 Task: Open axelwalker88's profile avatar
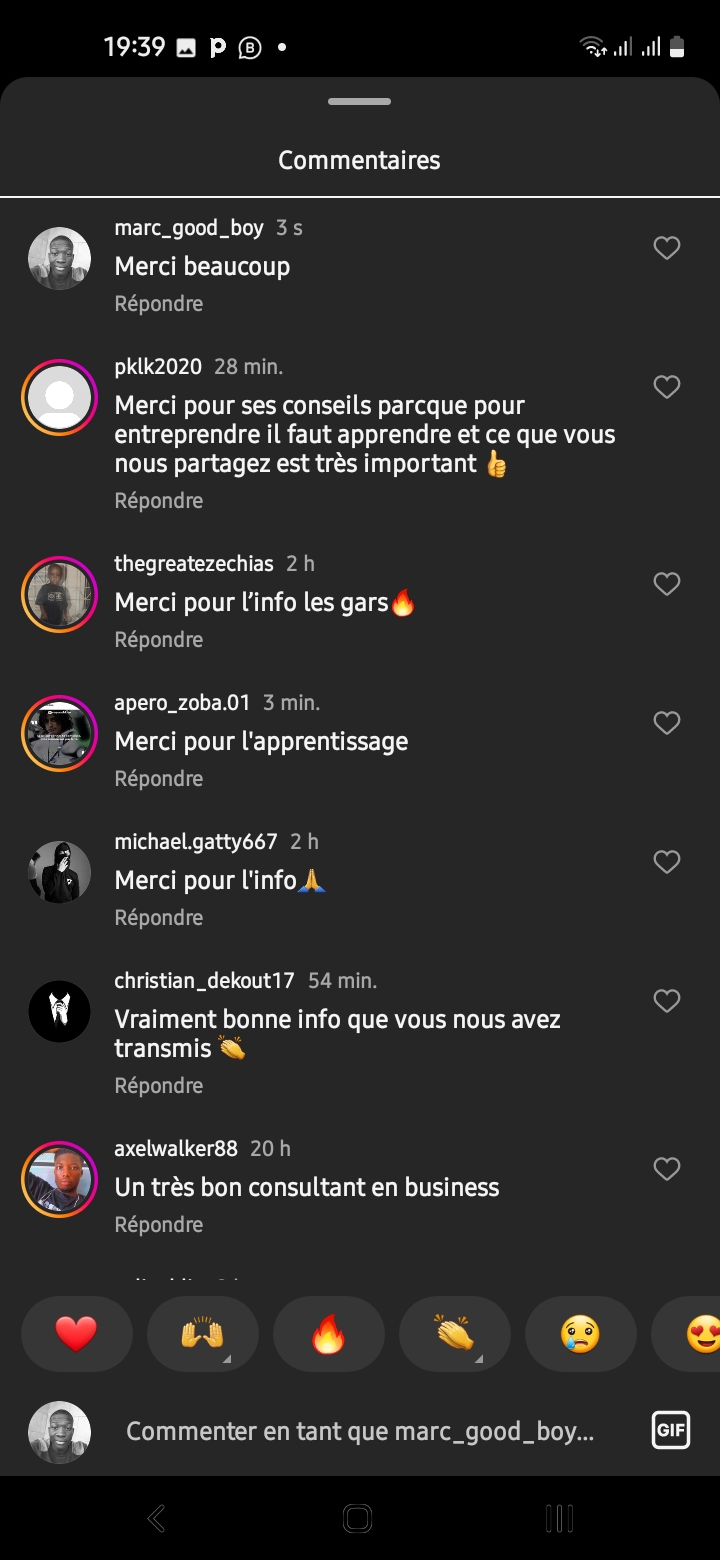[x=59, y=1179]
